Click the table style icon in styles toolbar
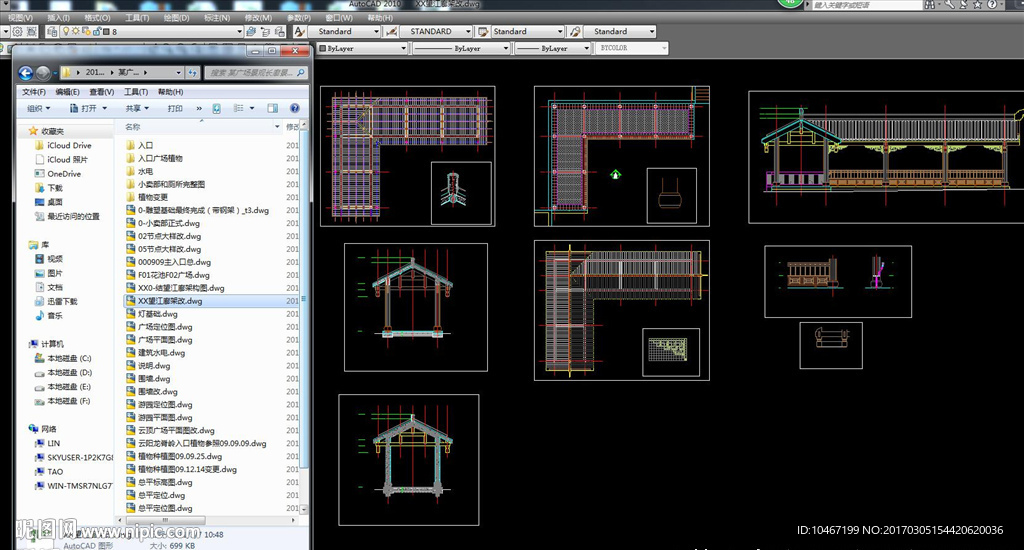This screenshot has height=550, width=1024. tap(483, 32)
